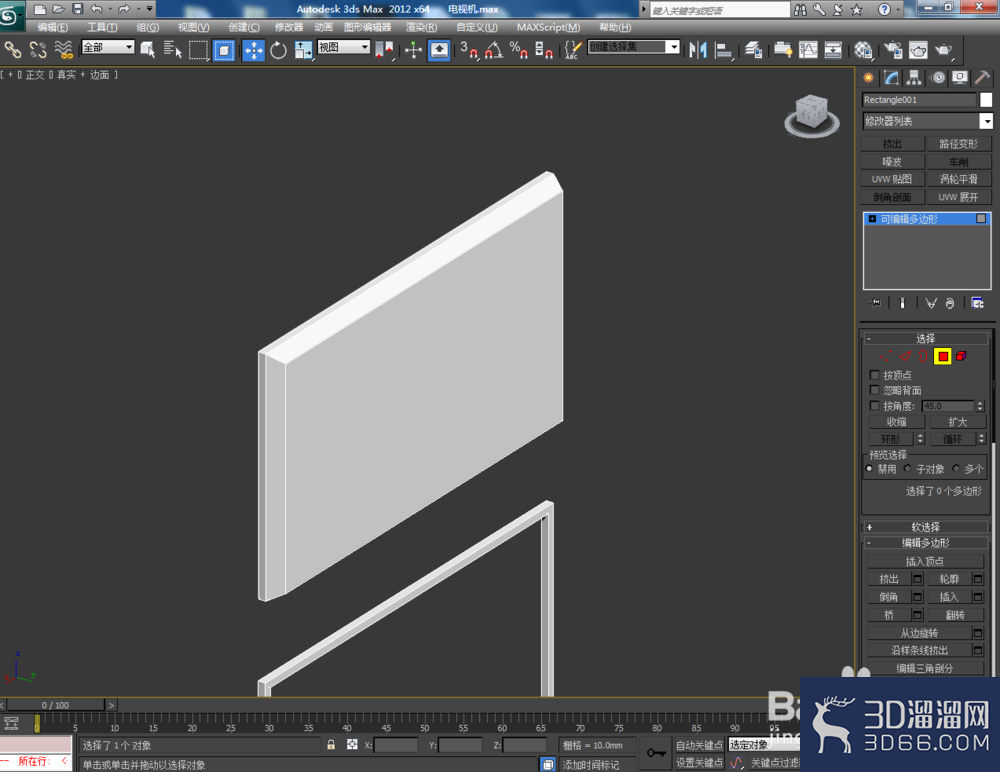Toggle Percent Snap
The image size is (1000, 772).
[x=518, y=50]
